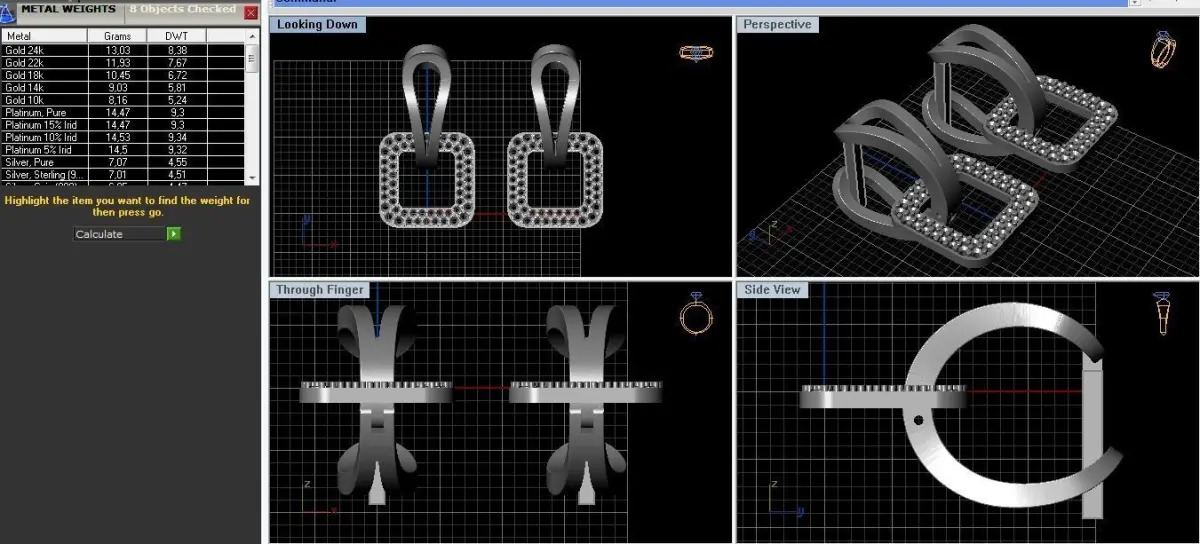Image resolution: width=1200 pixels, height=544 pixels.
Task: Click the perspective ring icon in Perspective viewport
Action: 1163,49
